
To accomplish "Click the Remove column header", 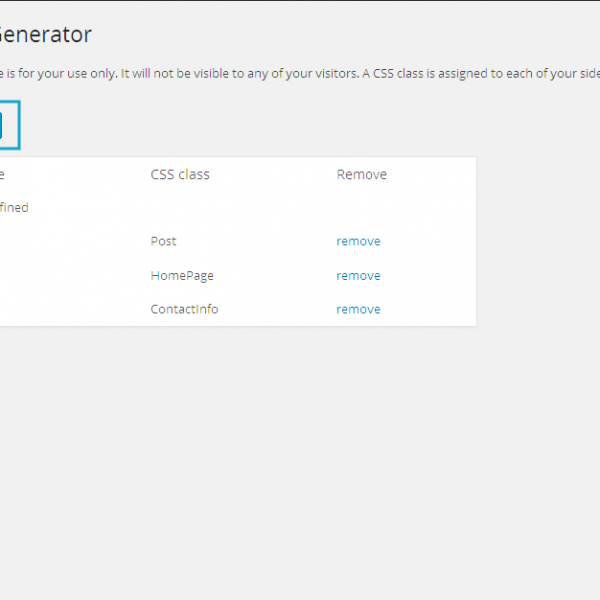I will pyautogui.click(x=361, y=174).
